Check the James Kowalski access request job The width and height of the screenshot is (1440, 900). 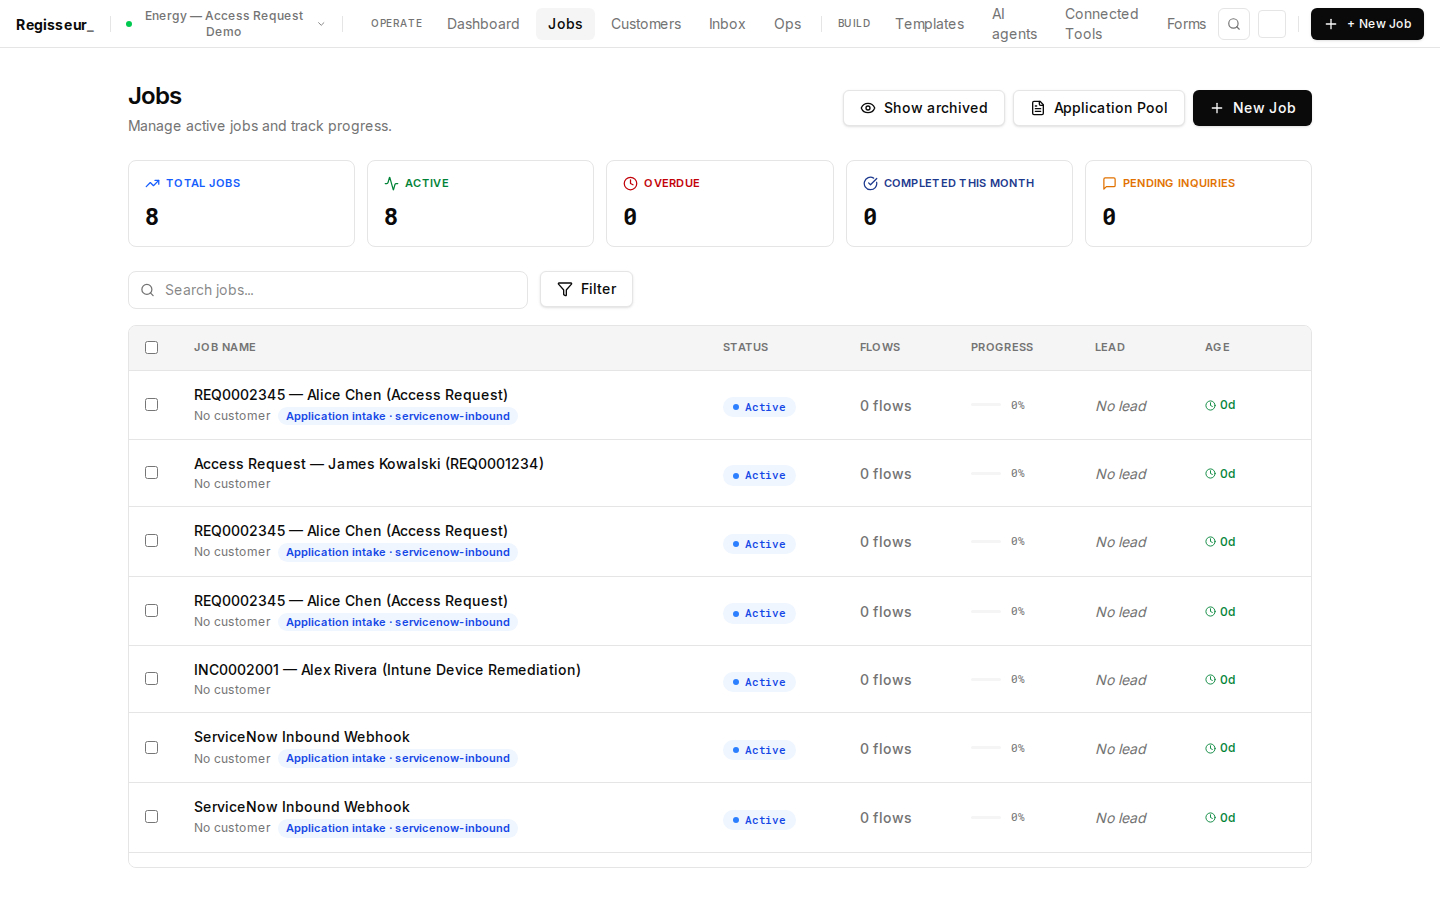tap(152, 473)
